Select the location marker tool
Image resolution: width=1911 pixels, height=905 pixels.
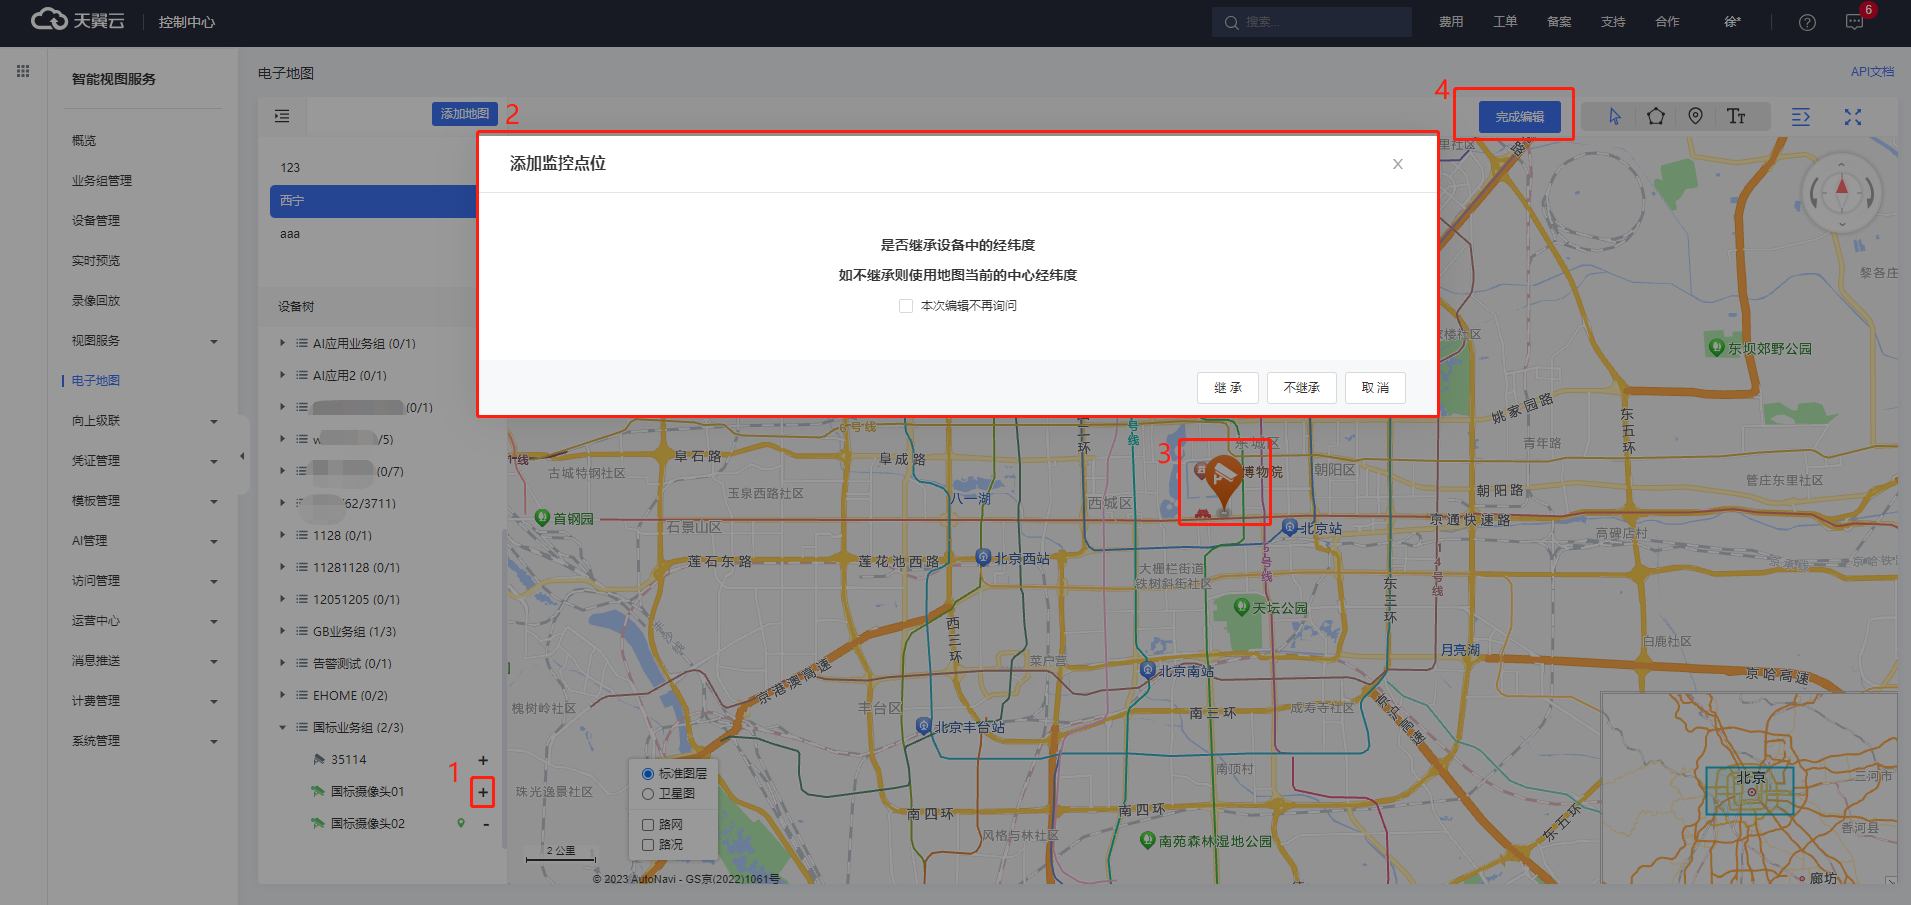[1695, 117]
